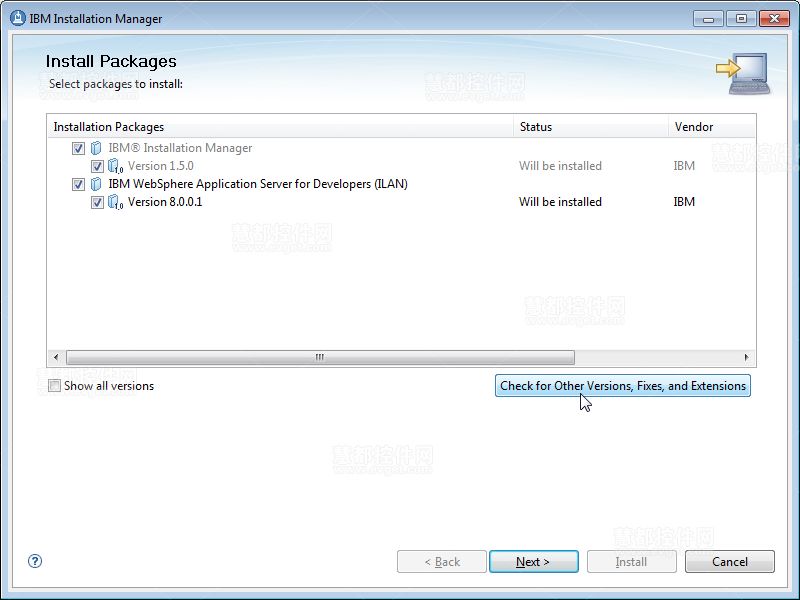Click the Will be installed status for Version 1.5.0

(560, 166)
